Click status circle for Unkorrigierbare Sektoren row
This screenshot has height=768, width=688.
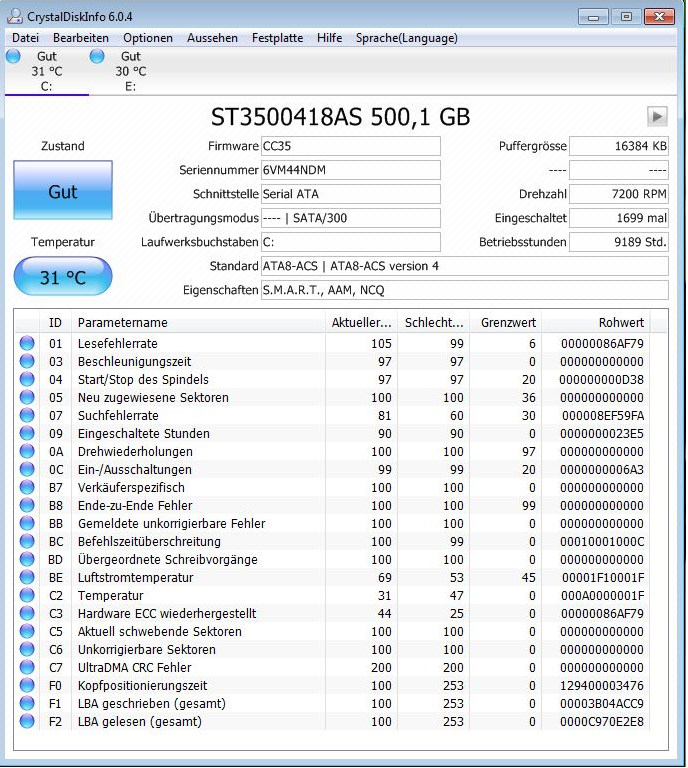coord(27,649)
